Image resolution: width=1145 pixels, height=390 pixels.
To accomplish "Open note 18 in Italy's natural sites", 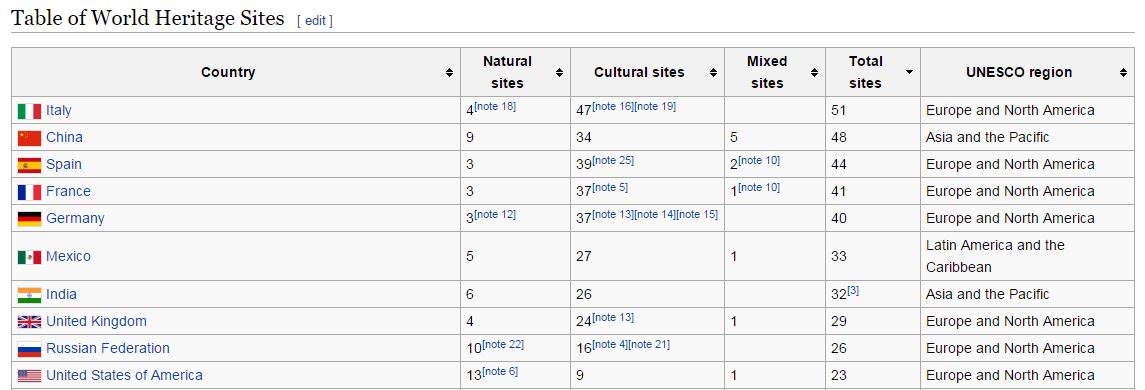I will [495, 107].
